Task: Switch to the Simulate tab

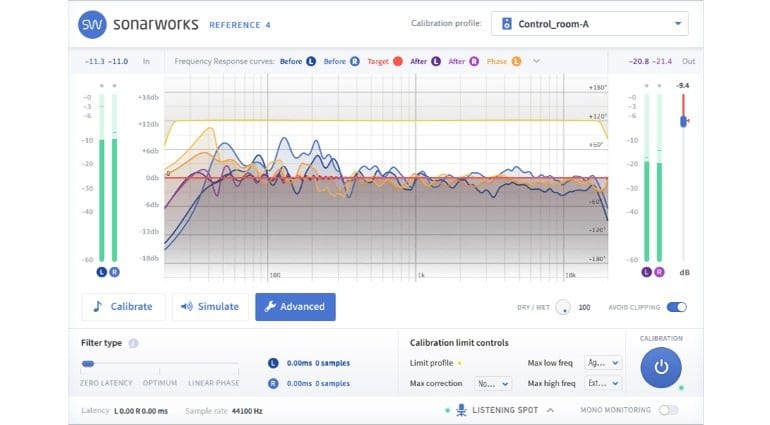Action: pyautogui.click(x=210, y=307)
